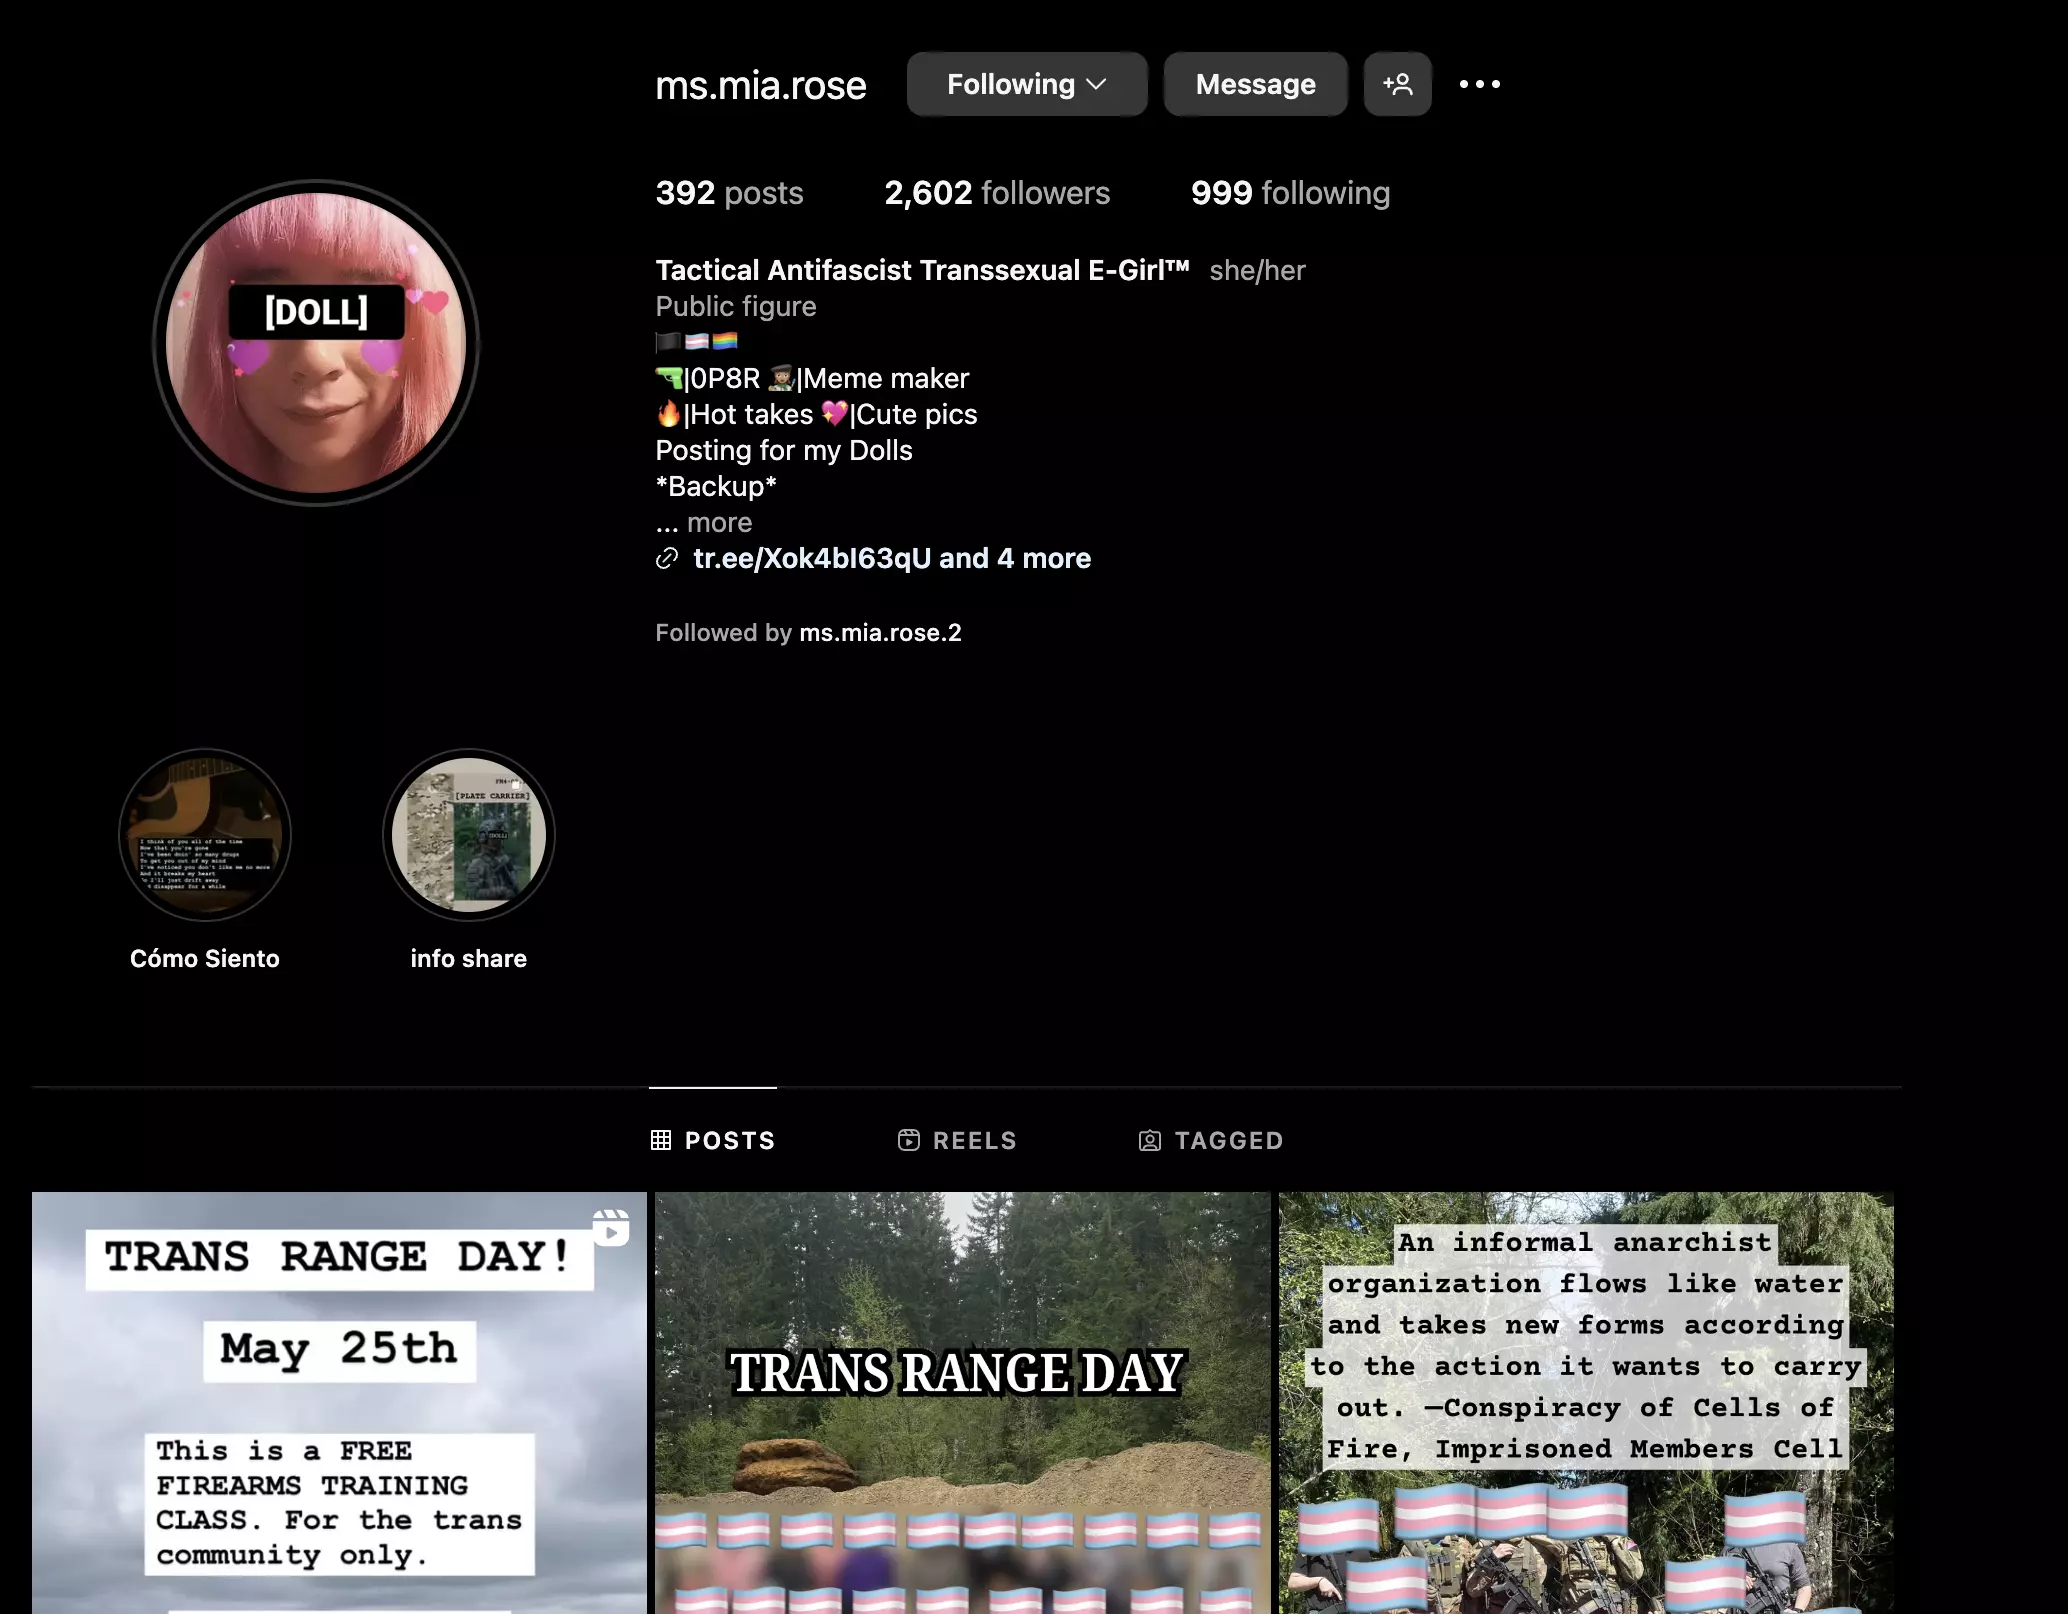Image resolution: width=2068 pixels, height=1614 pixels.
Task: Click the Meme maker bio line
Action: [812, 378]
